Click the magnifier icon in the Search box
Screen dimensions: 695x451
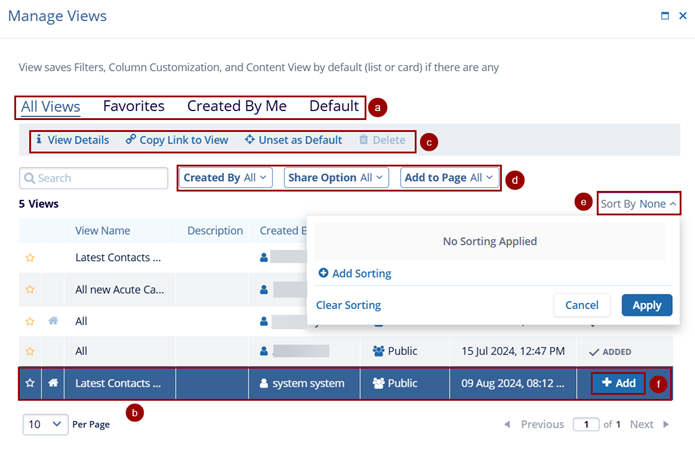click(30, 178)
